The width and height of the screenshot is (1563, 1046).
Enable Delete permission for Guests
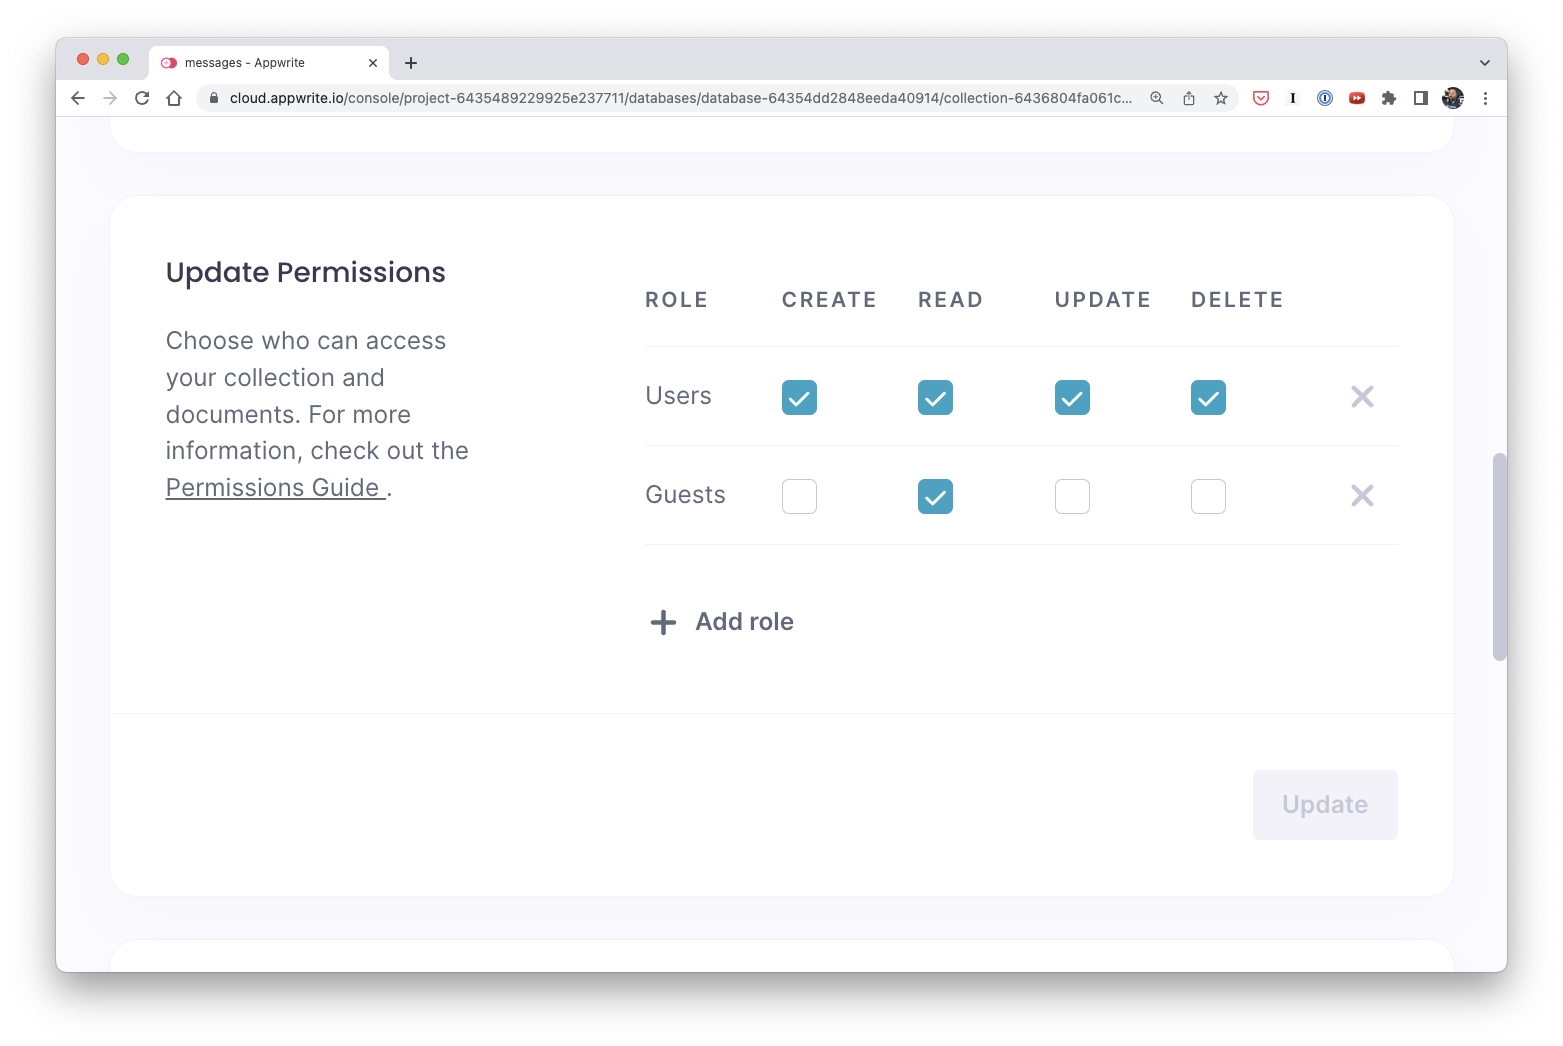click(x=1208, y=497)
